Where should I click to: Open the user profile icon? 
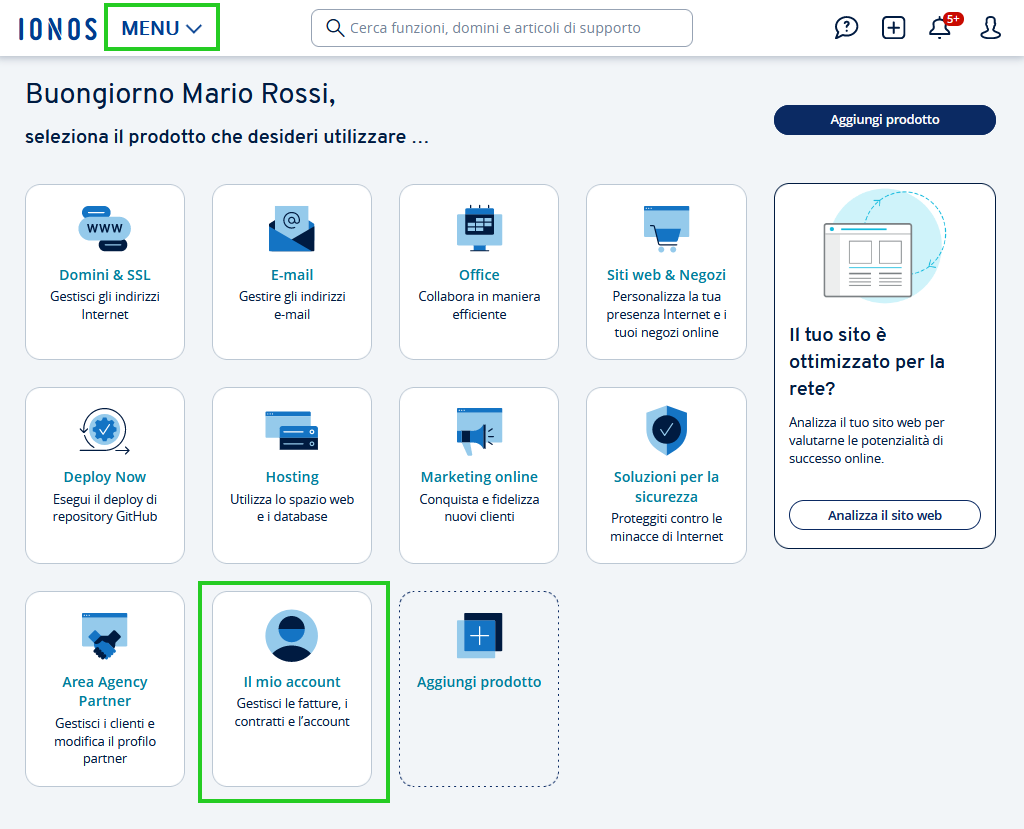990,28
